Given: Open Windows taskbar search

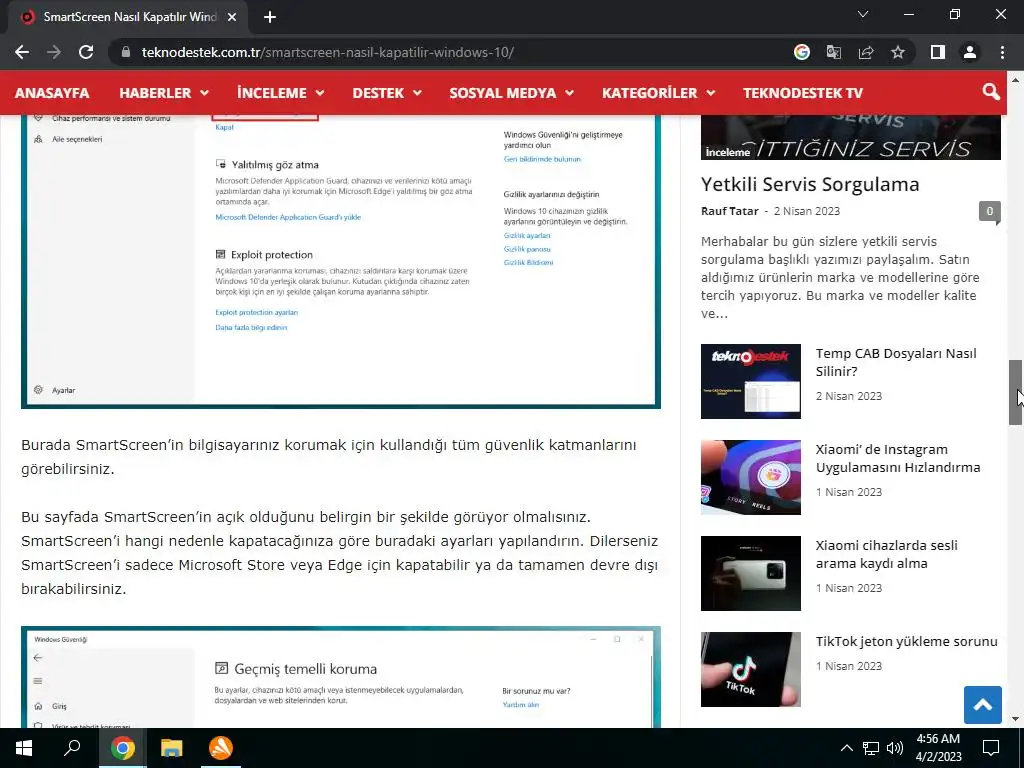Looking at the screenshot, I should [x=72, y=748].
